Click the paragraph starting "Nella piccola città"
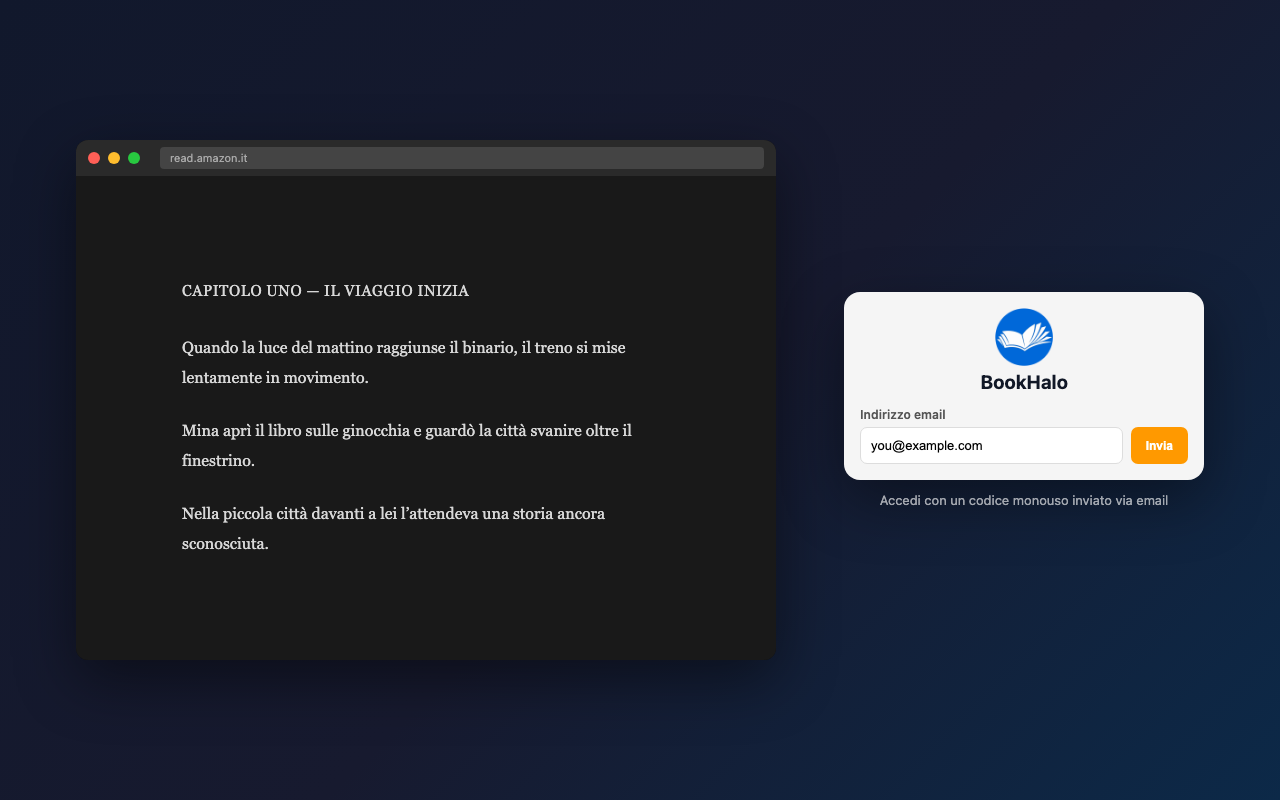1280x800 pixels. tap(394, 529)
